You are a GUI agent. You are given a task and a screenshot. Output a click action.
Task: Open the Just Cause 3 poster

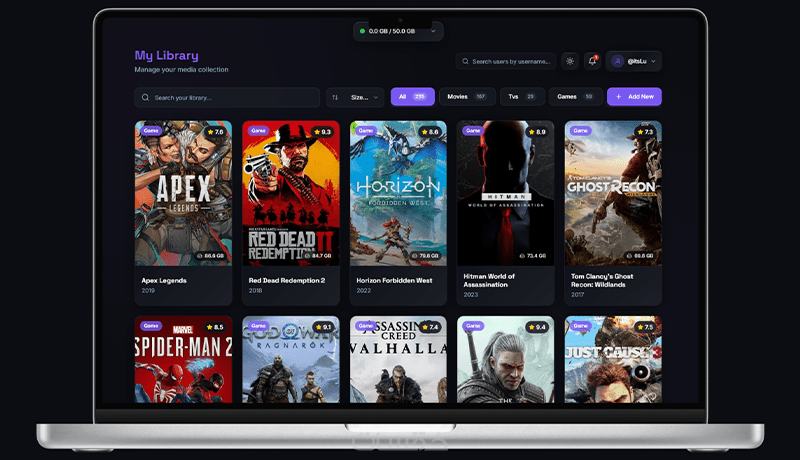613,360
